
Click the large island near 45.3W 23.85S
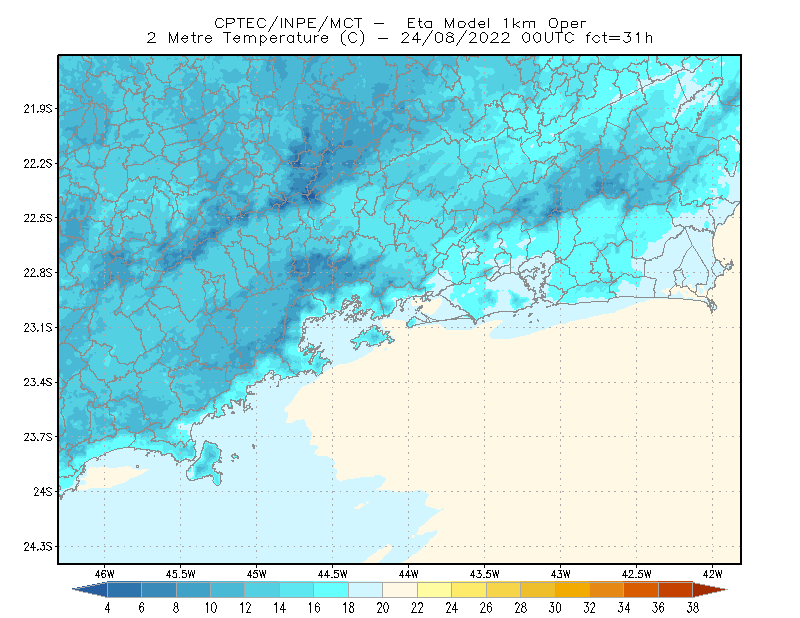(205, 463)
